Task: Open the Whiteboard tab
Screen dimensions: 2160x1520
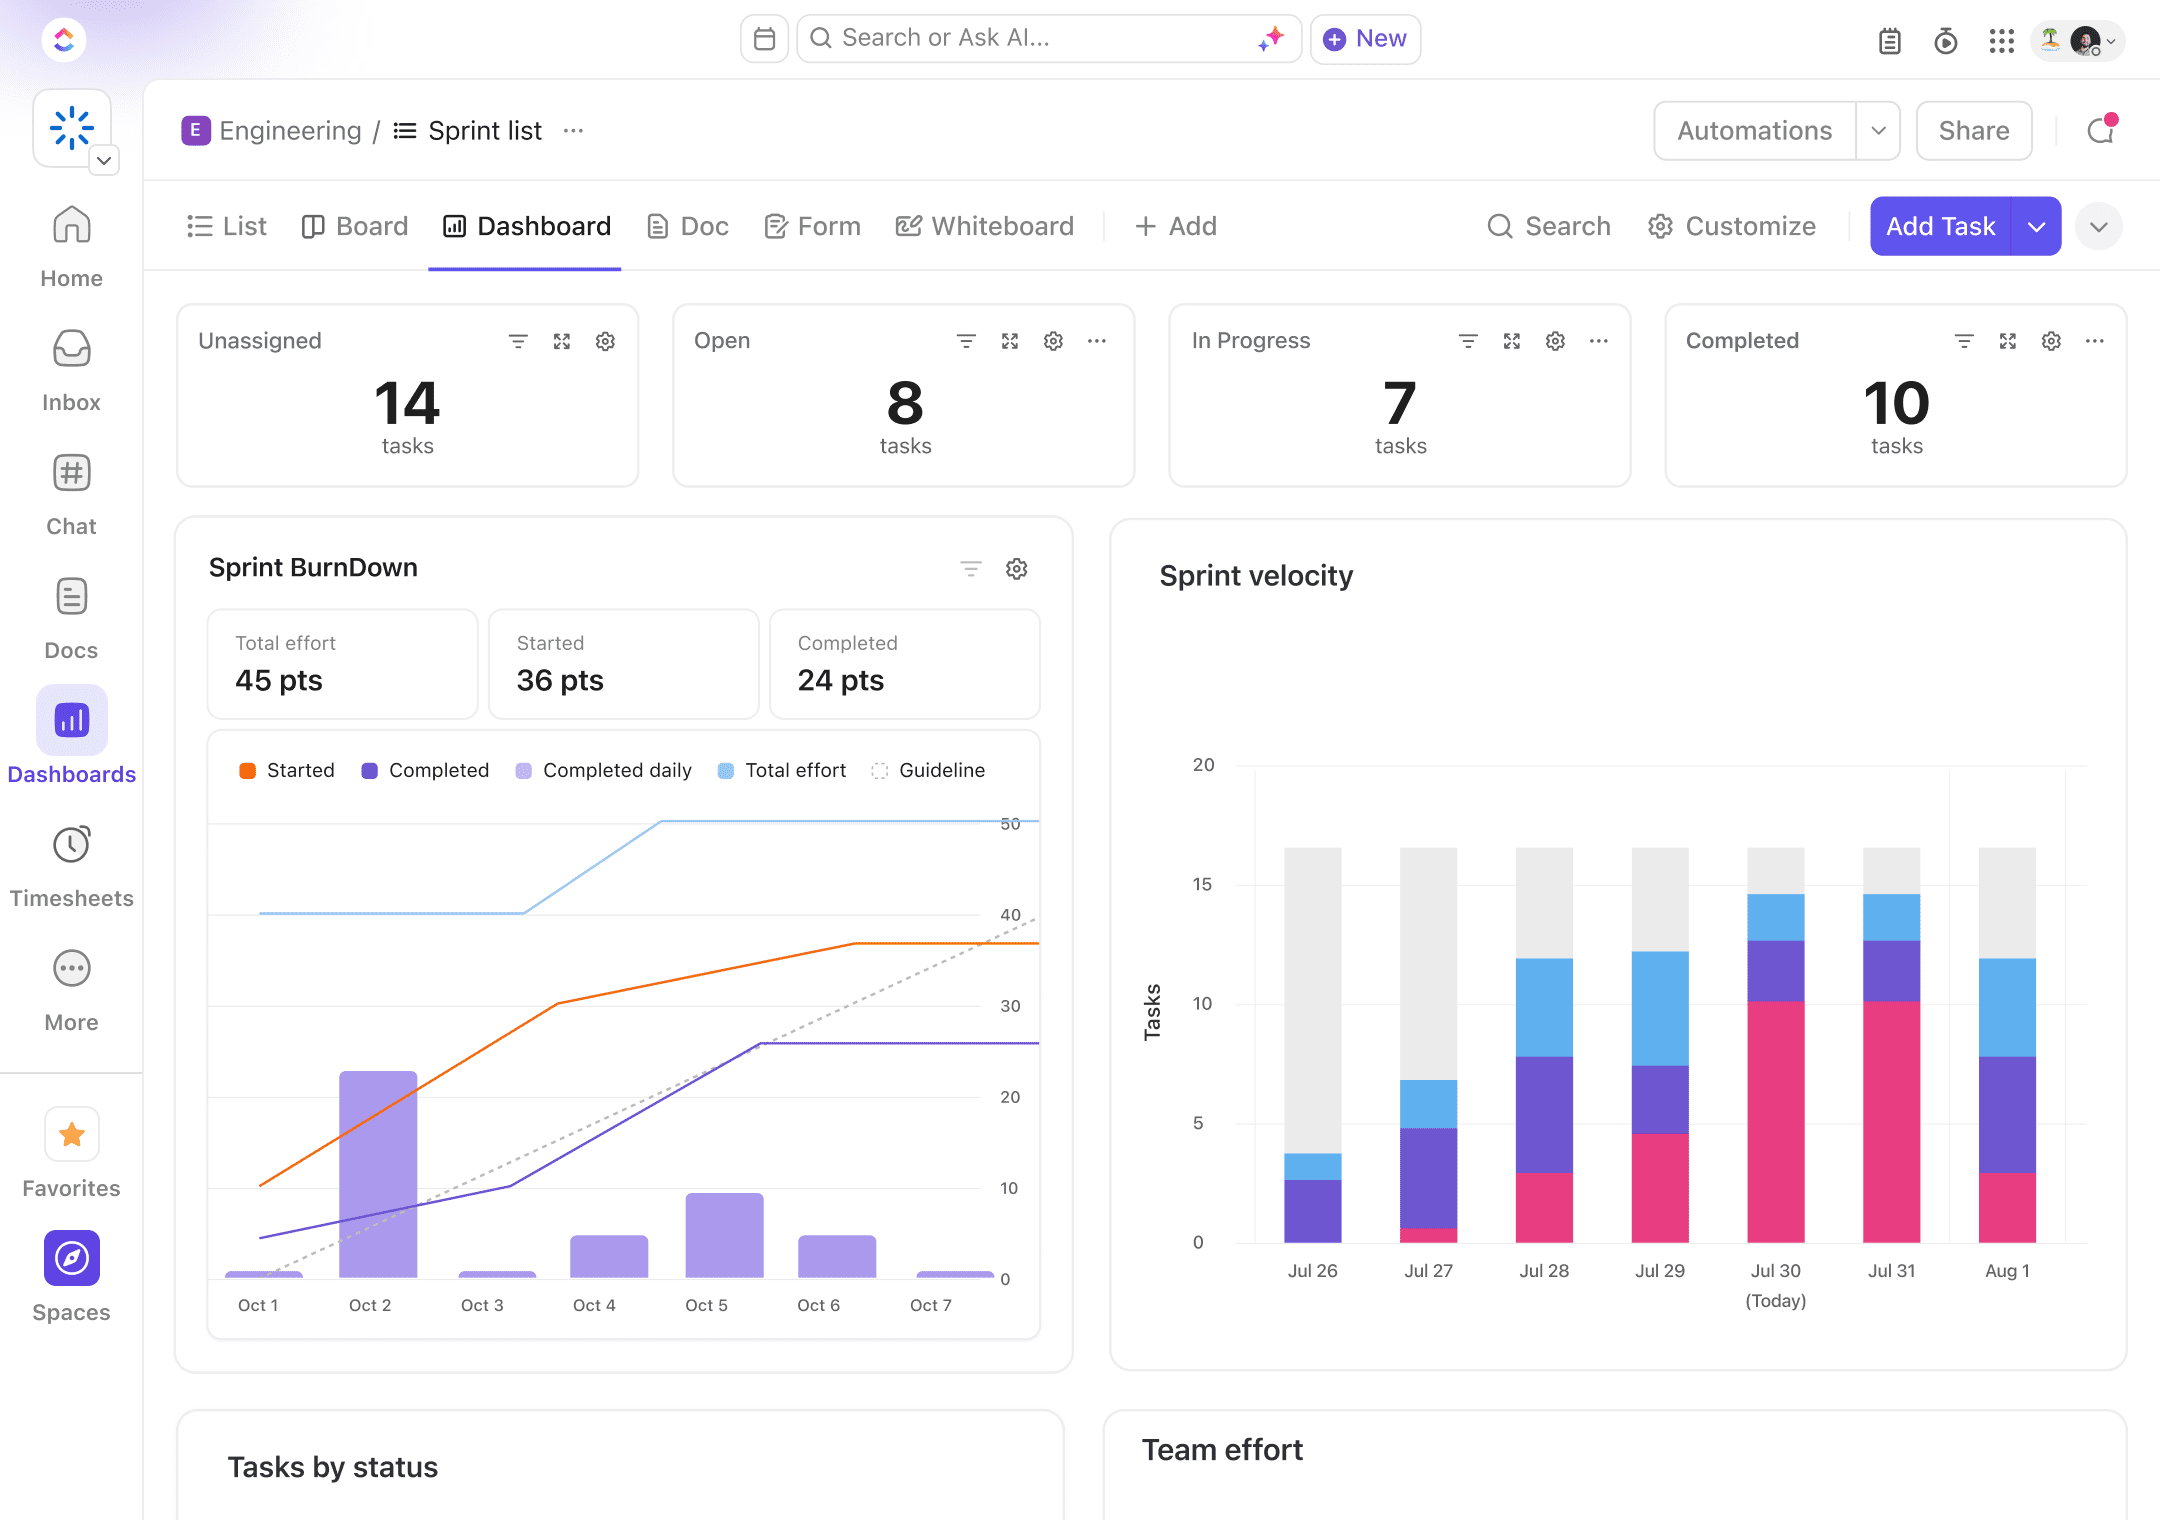Action: (984, 226)
